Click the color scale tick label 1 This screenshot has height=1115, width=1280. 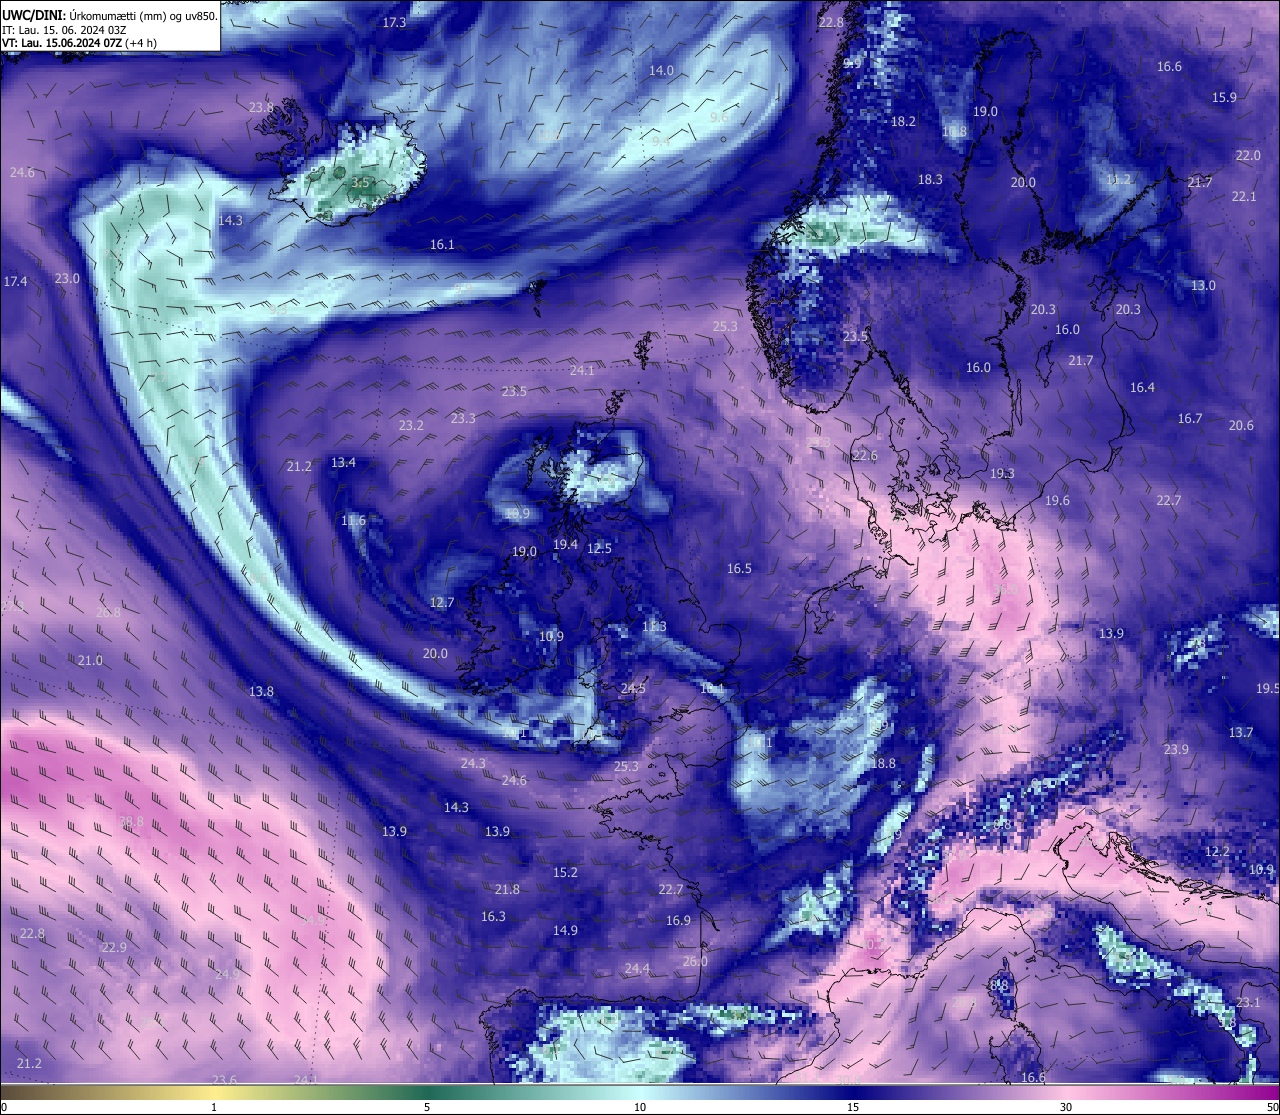click(x=214, y=1107)
